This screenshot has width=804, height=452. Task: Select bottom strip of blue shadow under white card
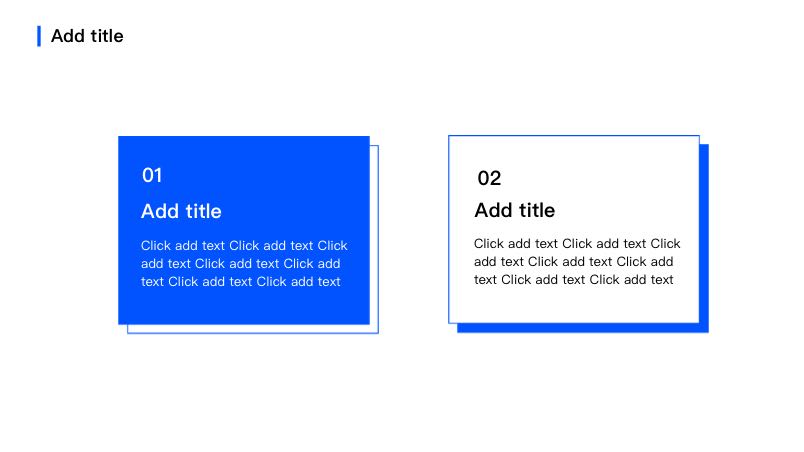click(x=580, y=328)
